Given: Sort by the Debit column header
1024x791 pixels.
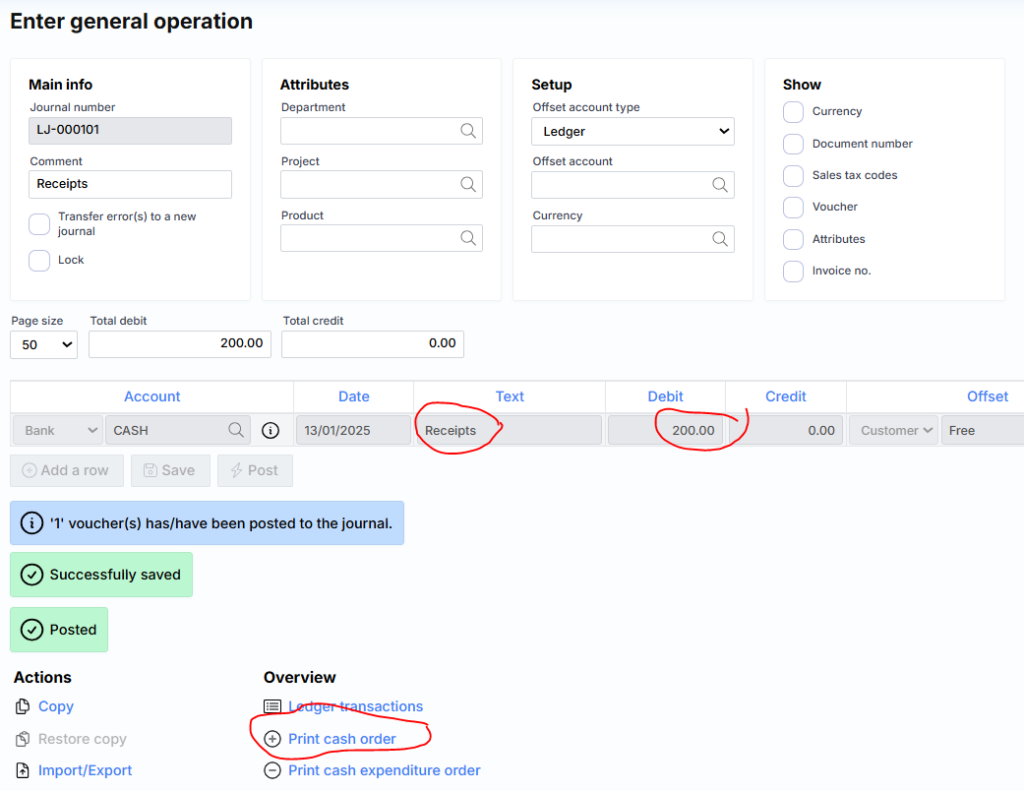Looking at the screenshot, I should pos(665,396).
